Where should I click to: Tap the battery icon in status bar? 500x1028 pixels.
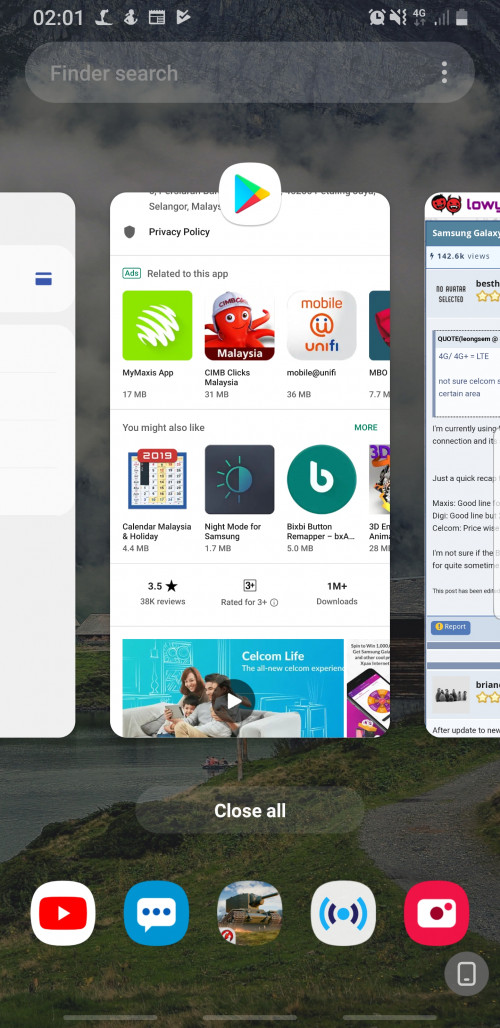(x=462, y=17)
